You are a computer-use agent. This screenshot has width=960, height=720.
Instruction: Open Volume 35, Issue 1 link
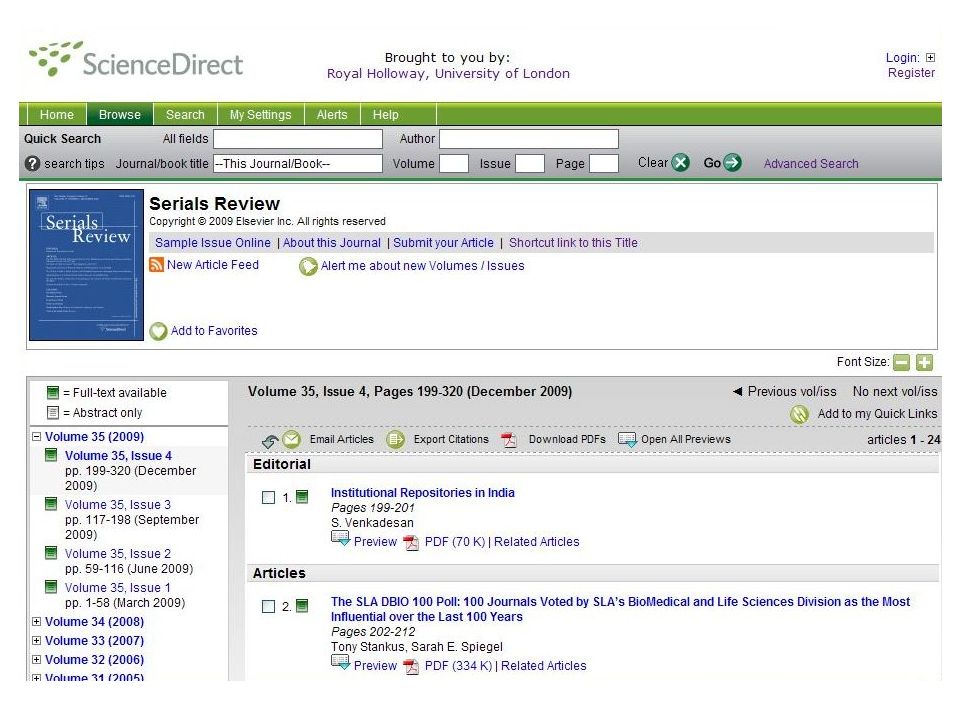point(118,587)
